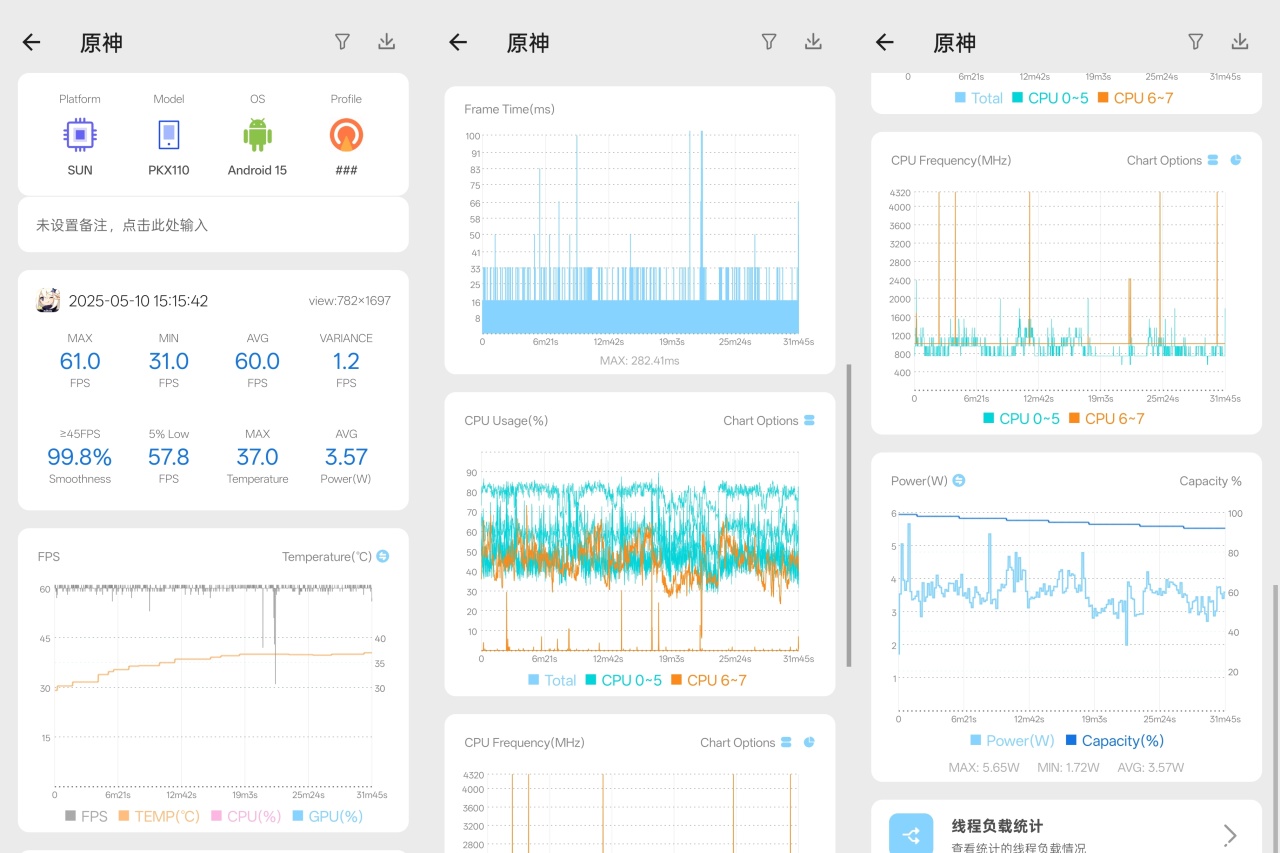Image resolution: width=1280 pixels, height=853 pixels.
Task: Open the 线程负载统计 thread load entry
Action: pos(1066,827)
